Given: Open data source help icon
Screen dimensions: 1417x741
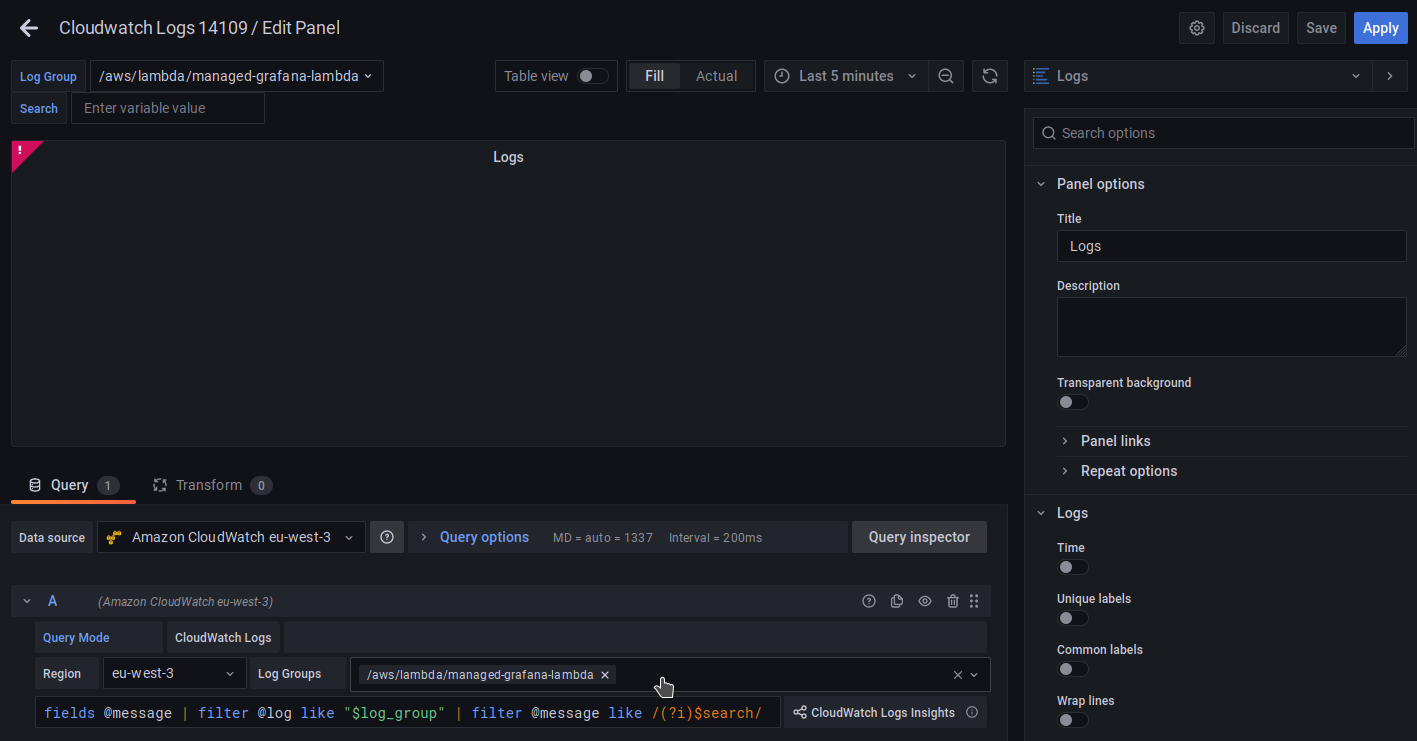Looking at the screenshot, I should point(387,537).
